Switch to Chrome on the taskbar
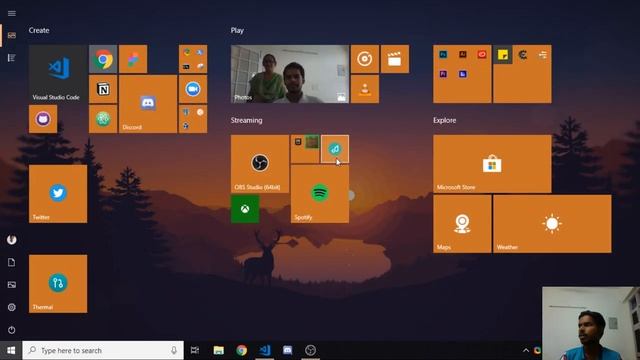 tap(242, 350)
